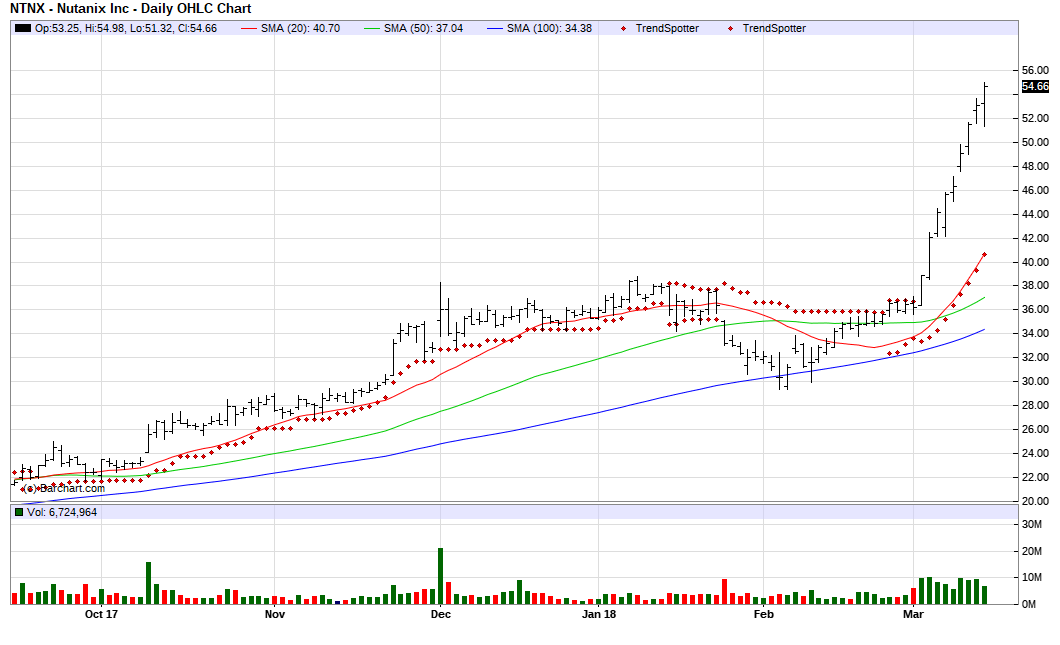Click the current price tag 54.66

1035,87
